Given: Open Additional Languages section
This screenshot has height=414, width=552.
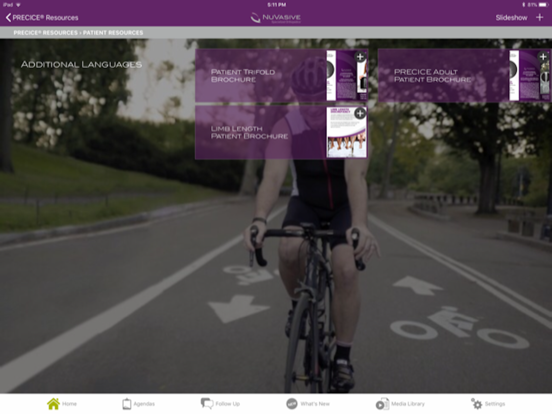Looking at the screenshot, I should pyautogui.click(x=81, y=64).
